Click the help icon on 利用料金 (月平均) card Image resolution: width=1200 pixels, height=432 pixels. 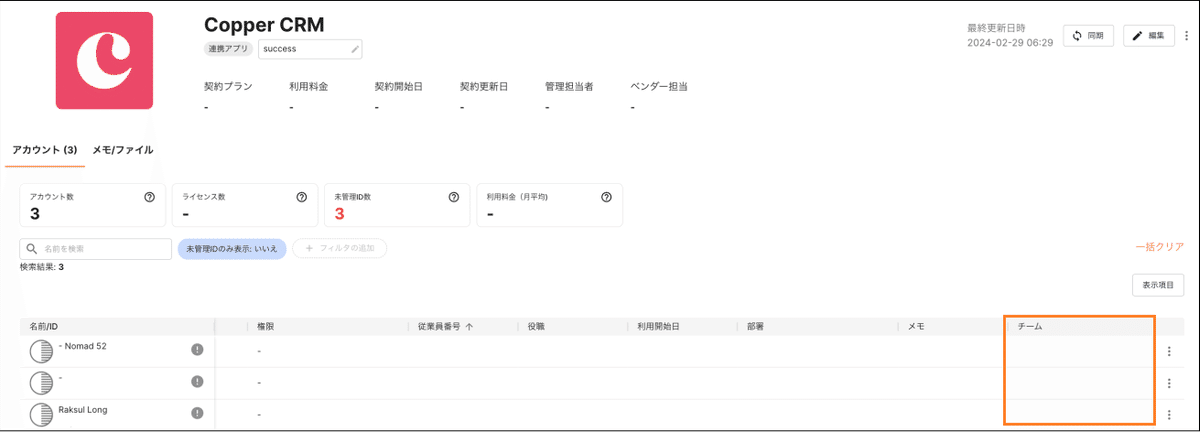606,197
